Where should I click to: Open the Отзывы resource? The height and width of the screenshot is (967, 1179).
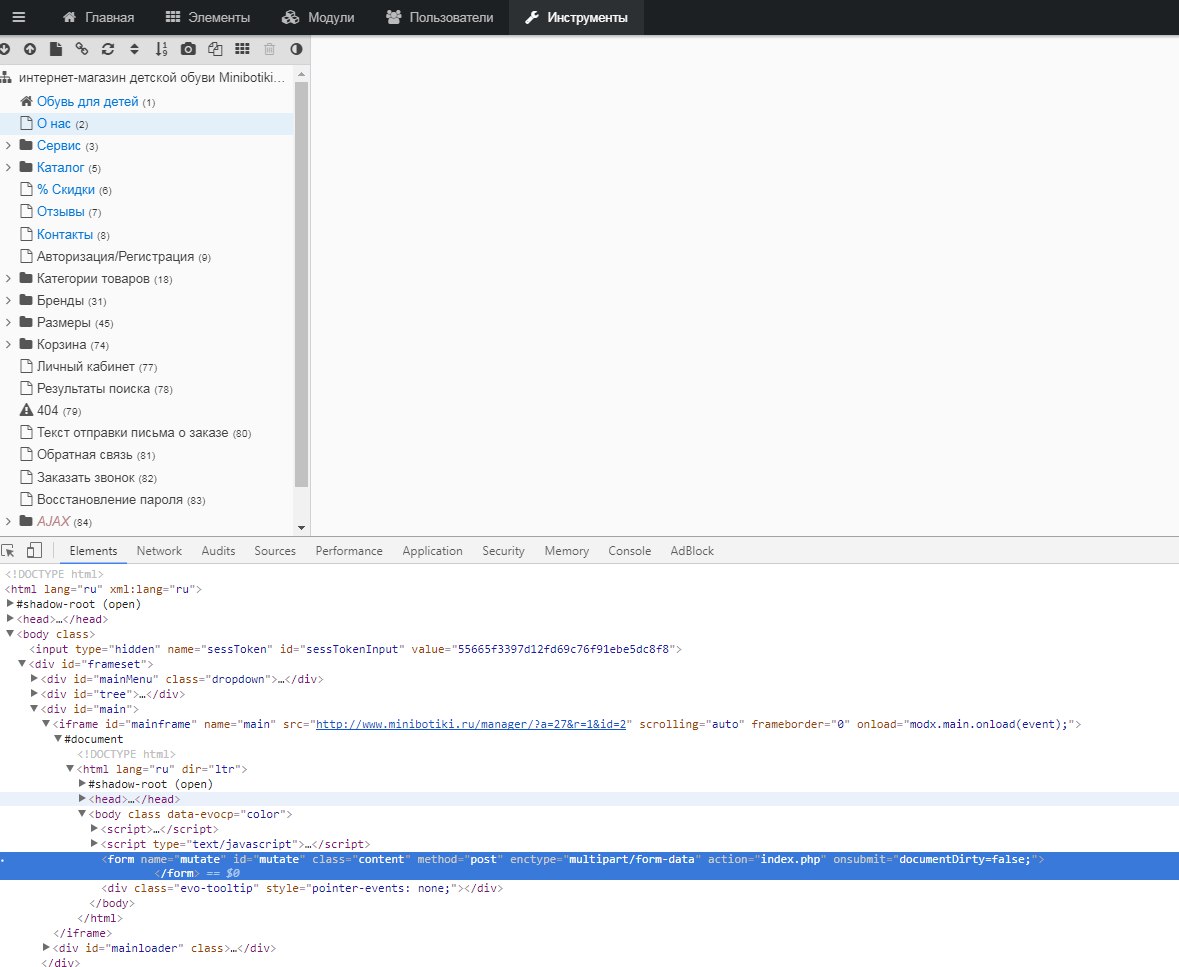click(x=60, y=211)
